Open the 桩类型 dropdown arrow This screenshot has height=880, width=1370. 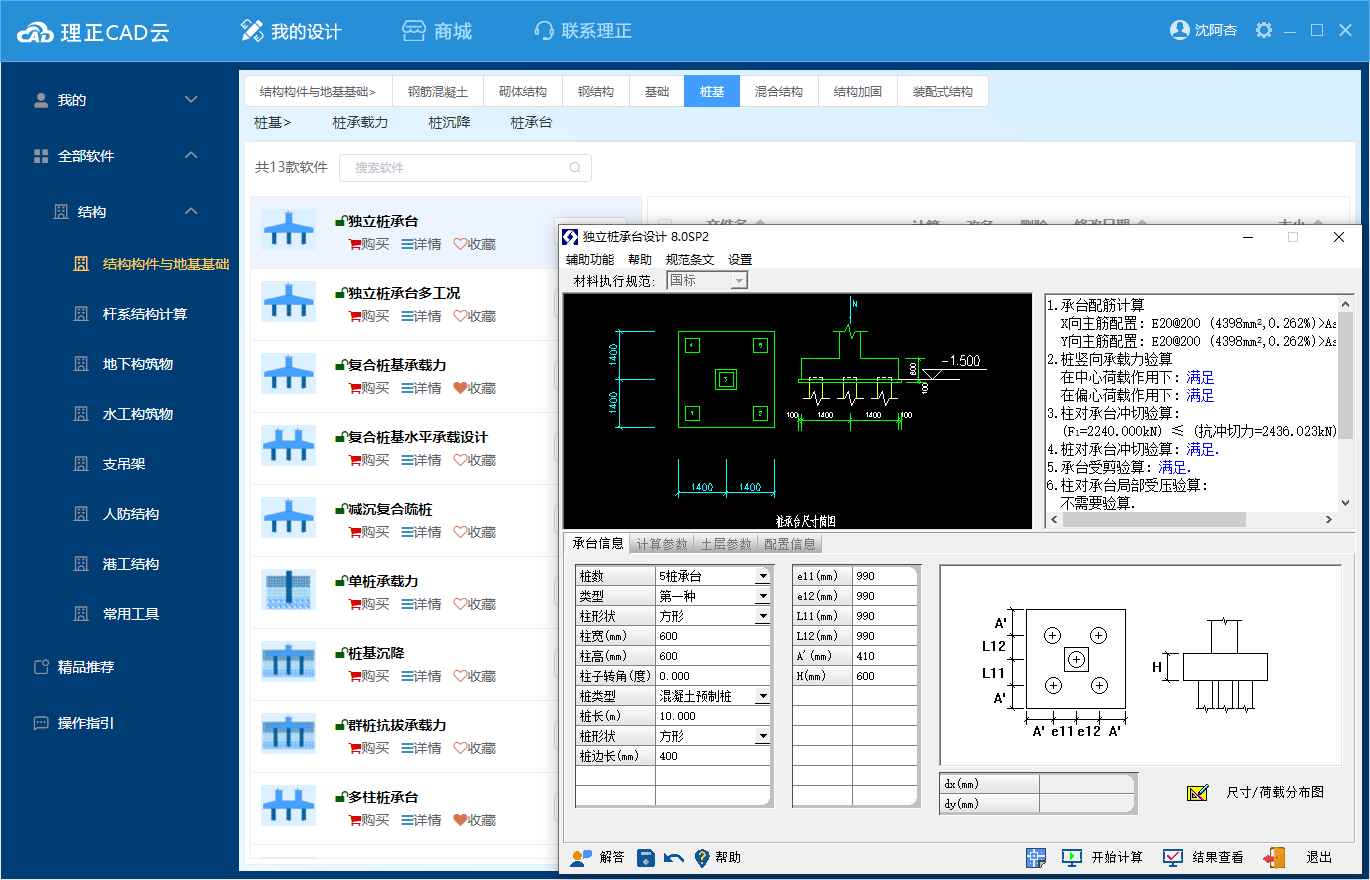762,696
